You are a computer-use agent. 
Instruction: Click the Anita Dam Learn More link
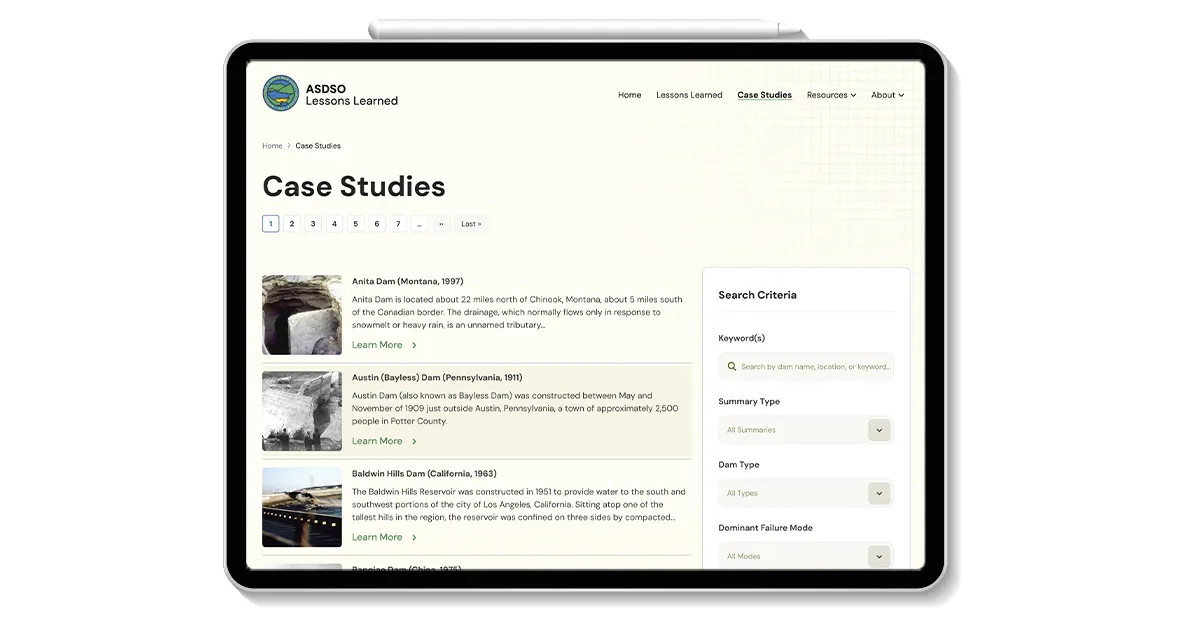click(x=377, y=344)
